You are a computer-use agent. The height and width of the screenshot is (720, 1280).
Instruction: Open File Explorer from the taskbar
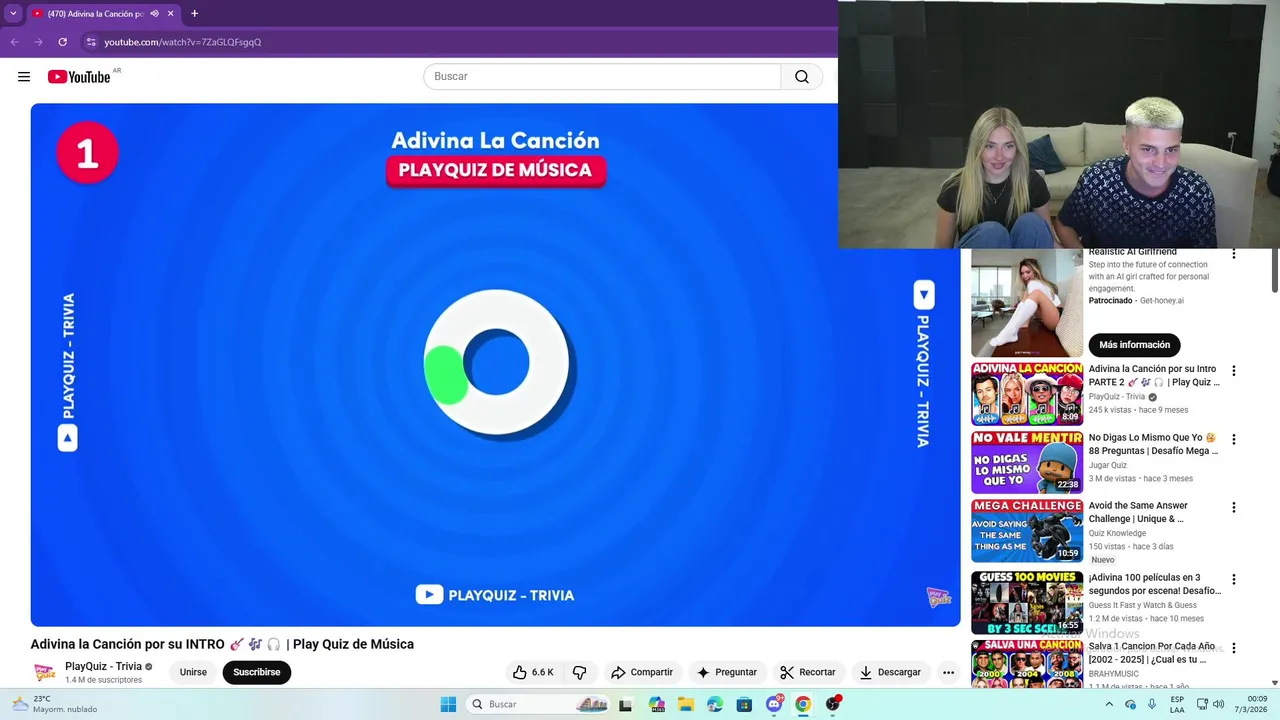point(686,704)
